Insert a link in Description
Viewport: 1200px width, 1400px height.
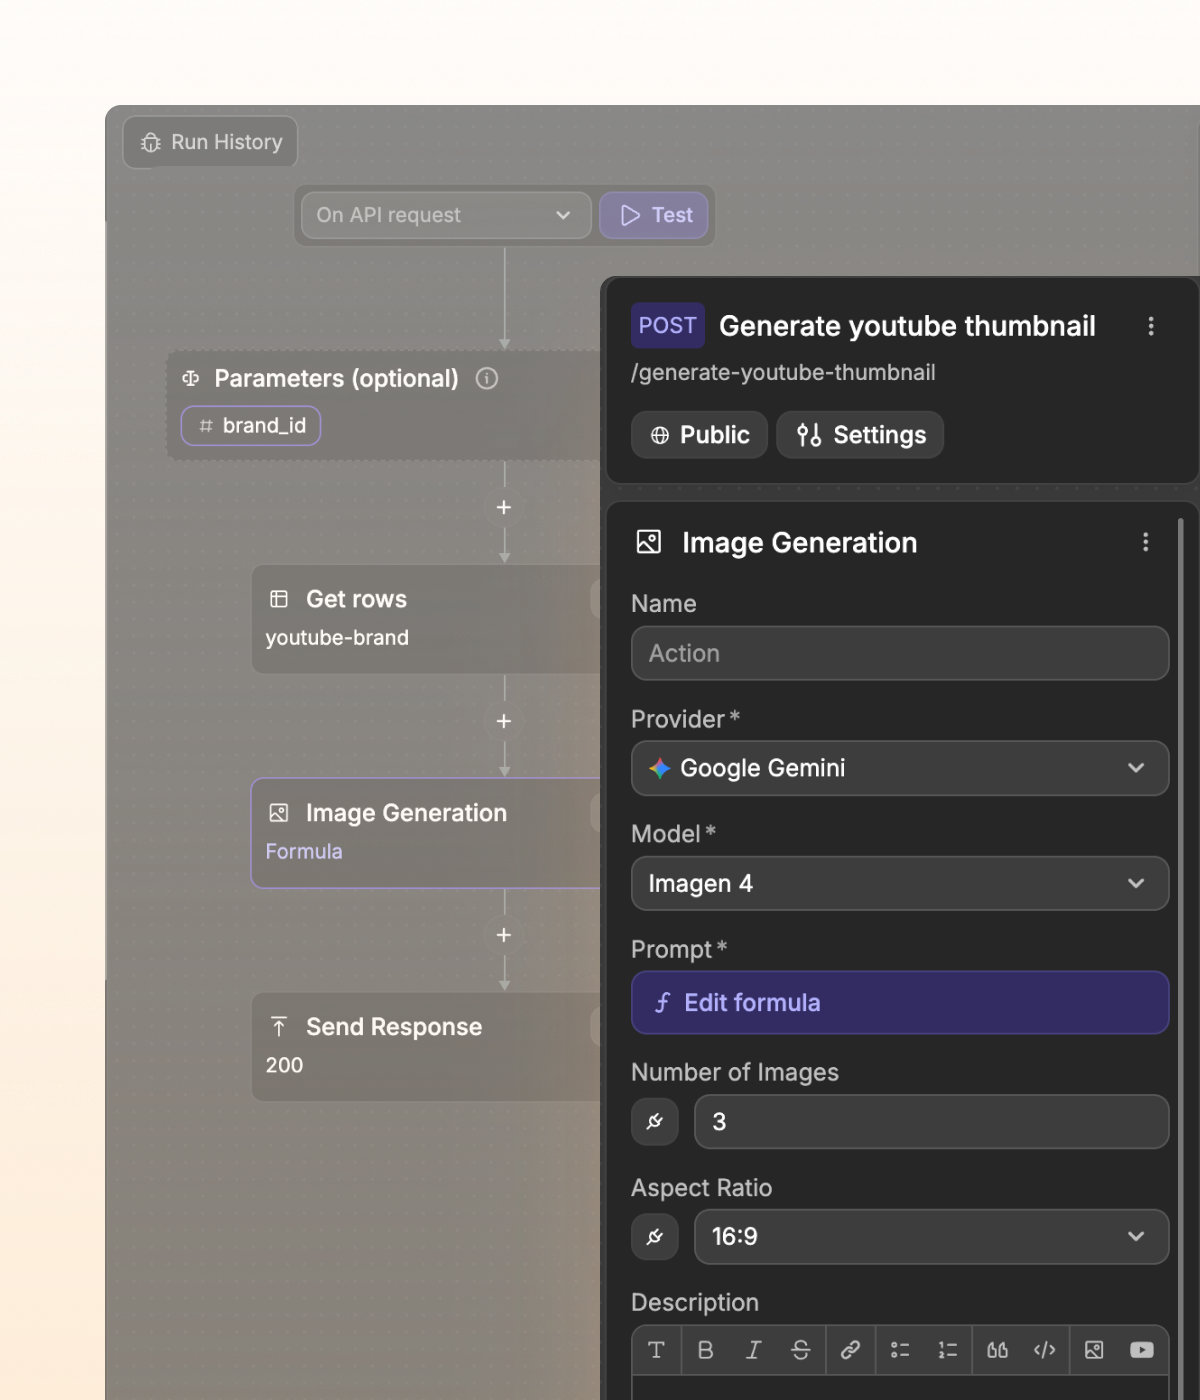pos(850,1350)
